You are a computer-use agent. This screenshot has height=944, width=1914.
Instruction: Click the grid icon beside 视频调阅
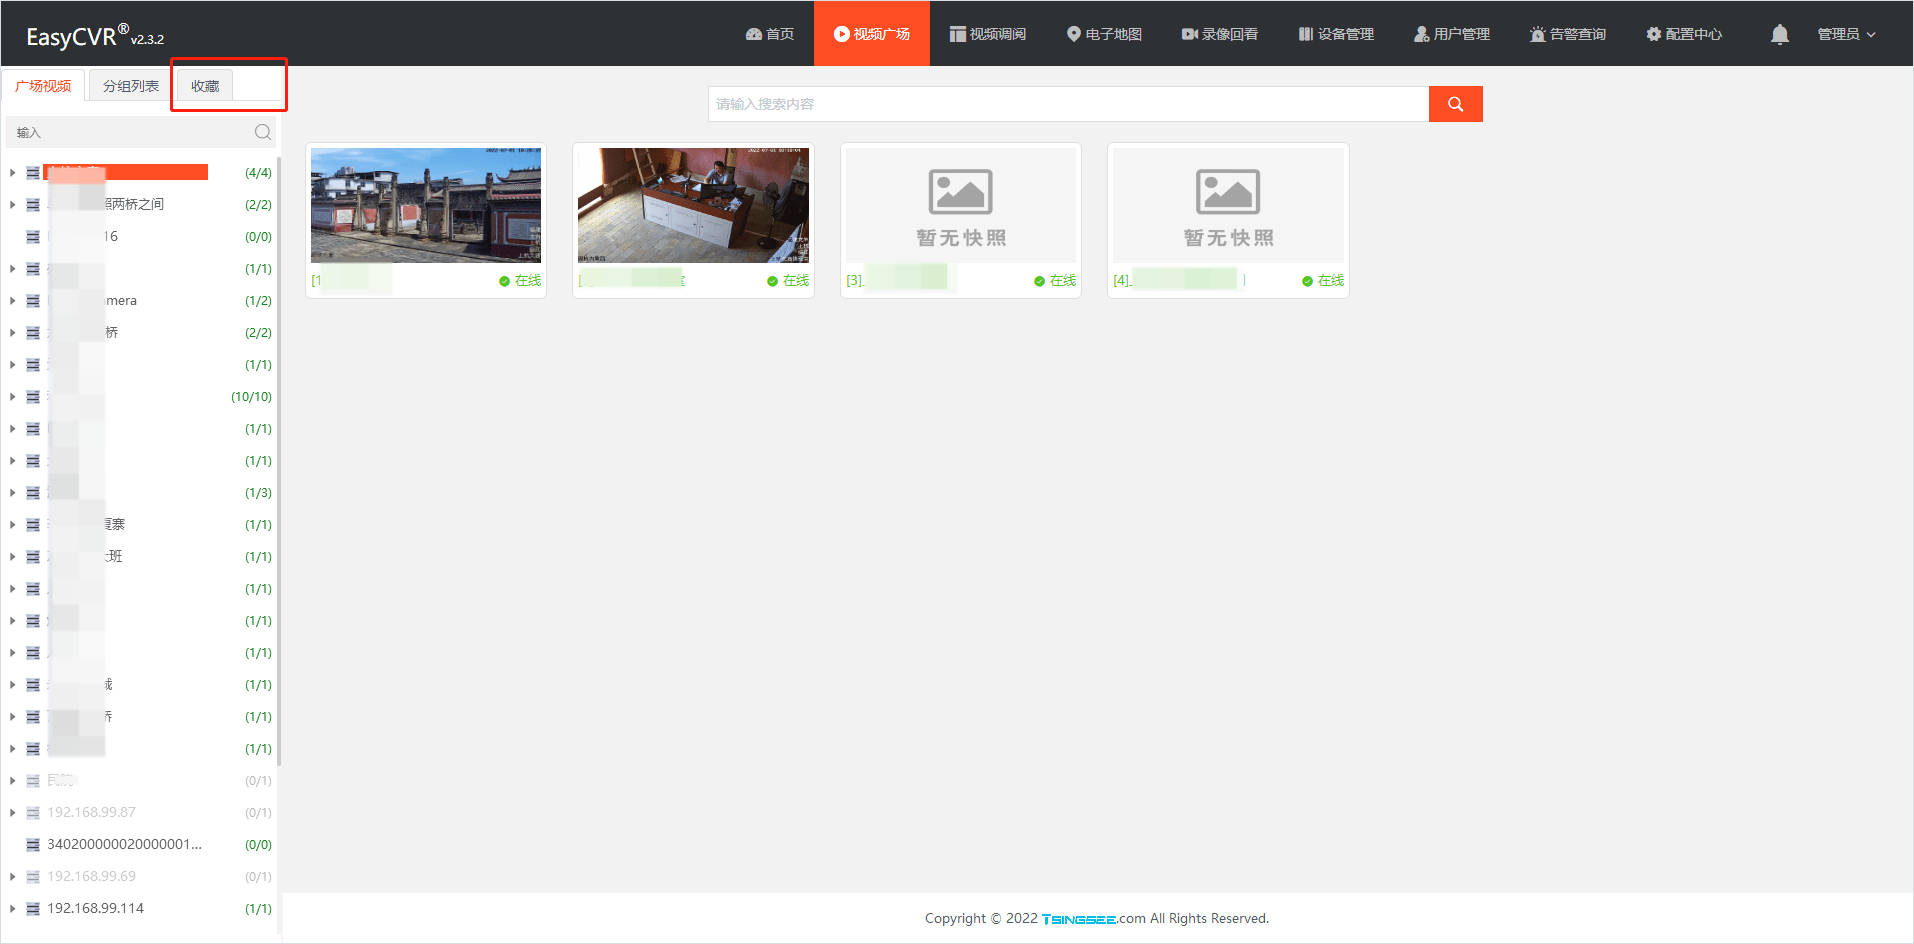958,34
